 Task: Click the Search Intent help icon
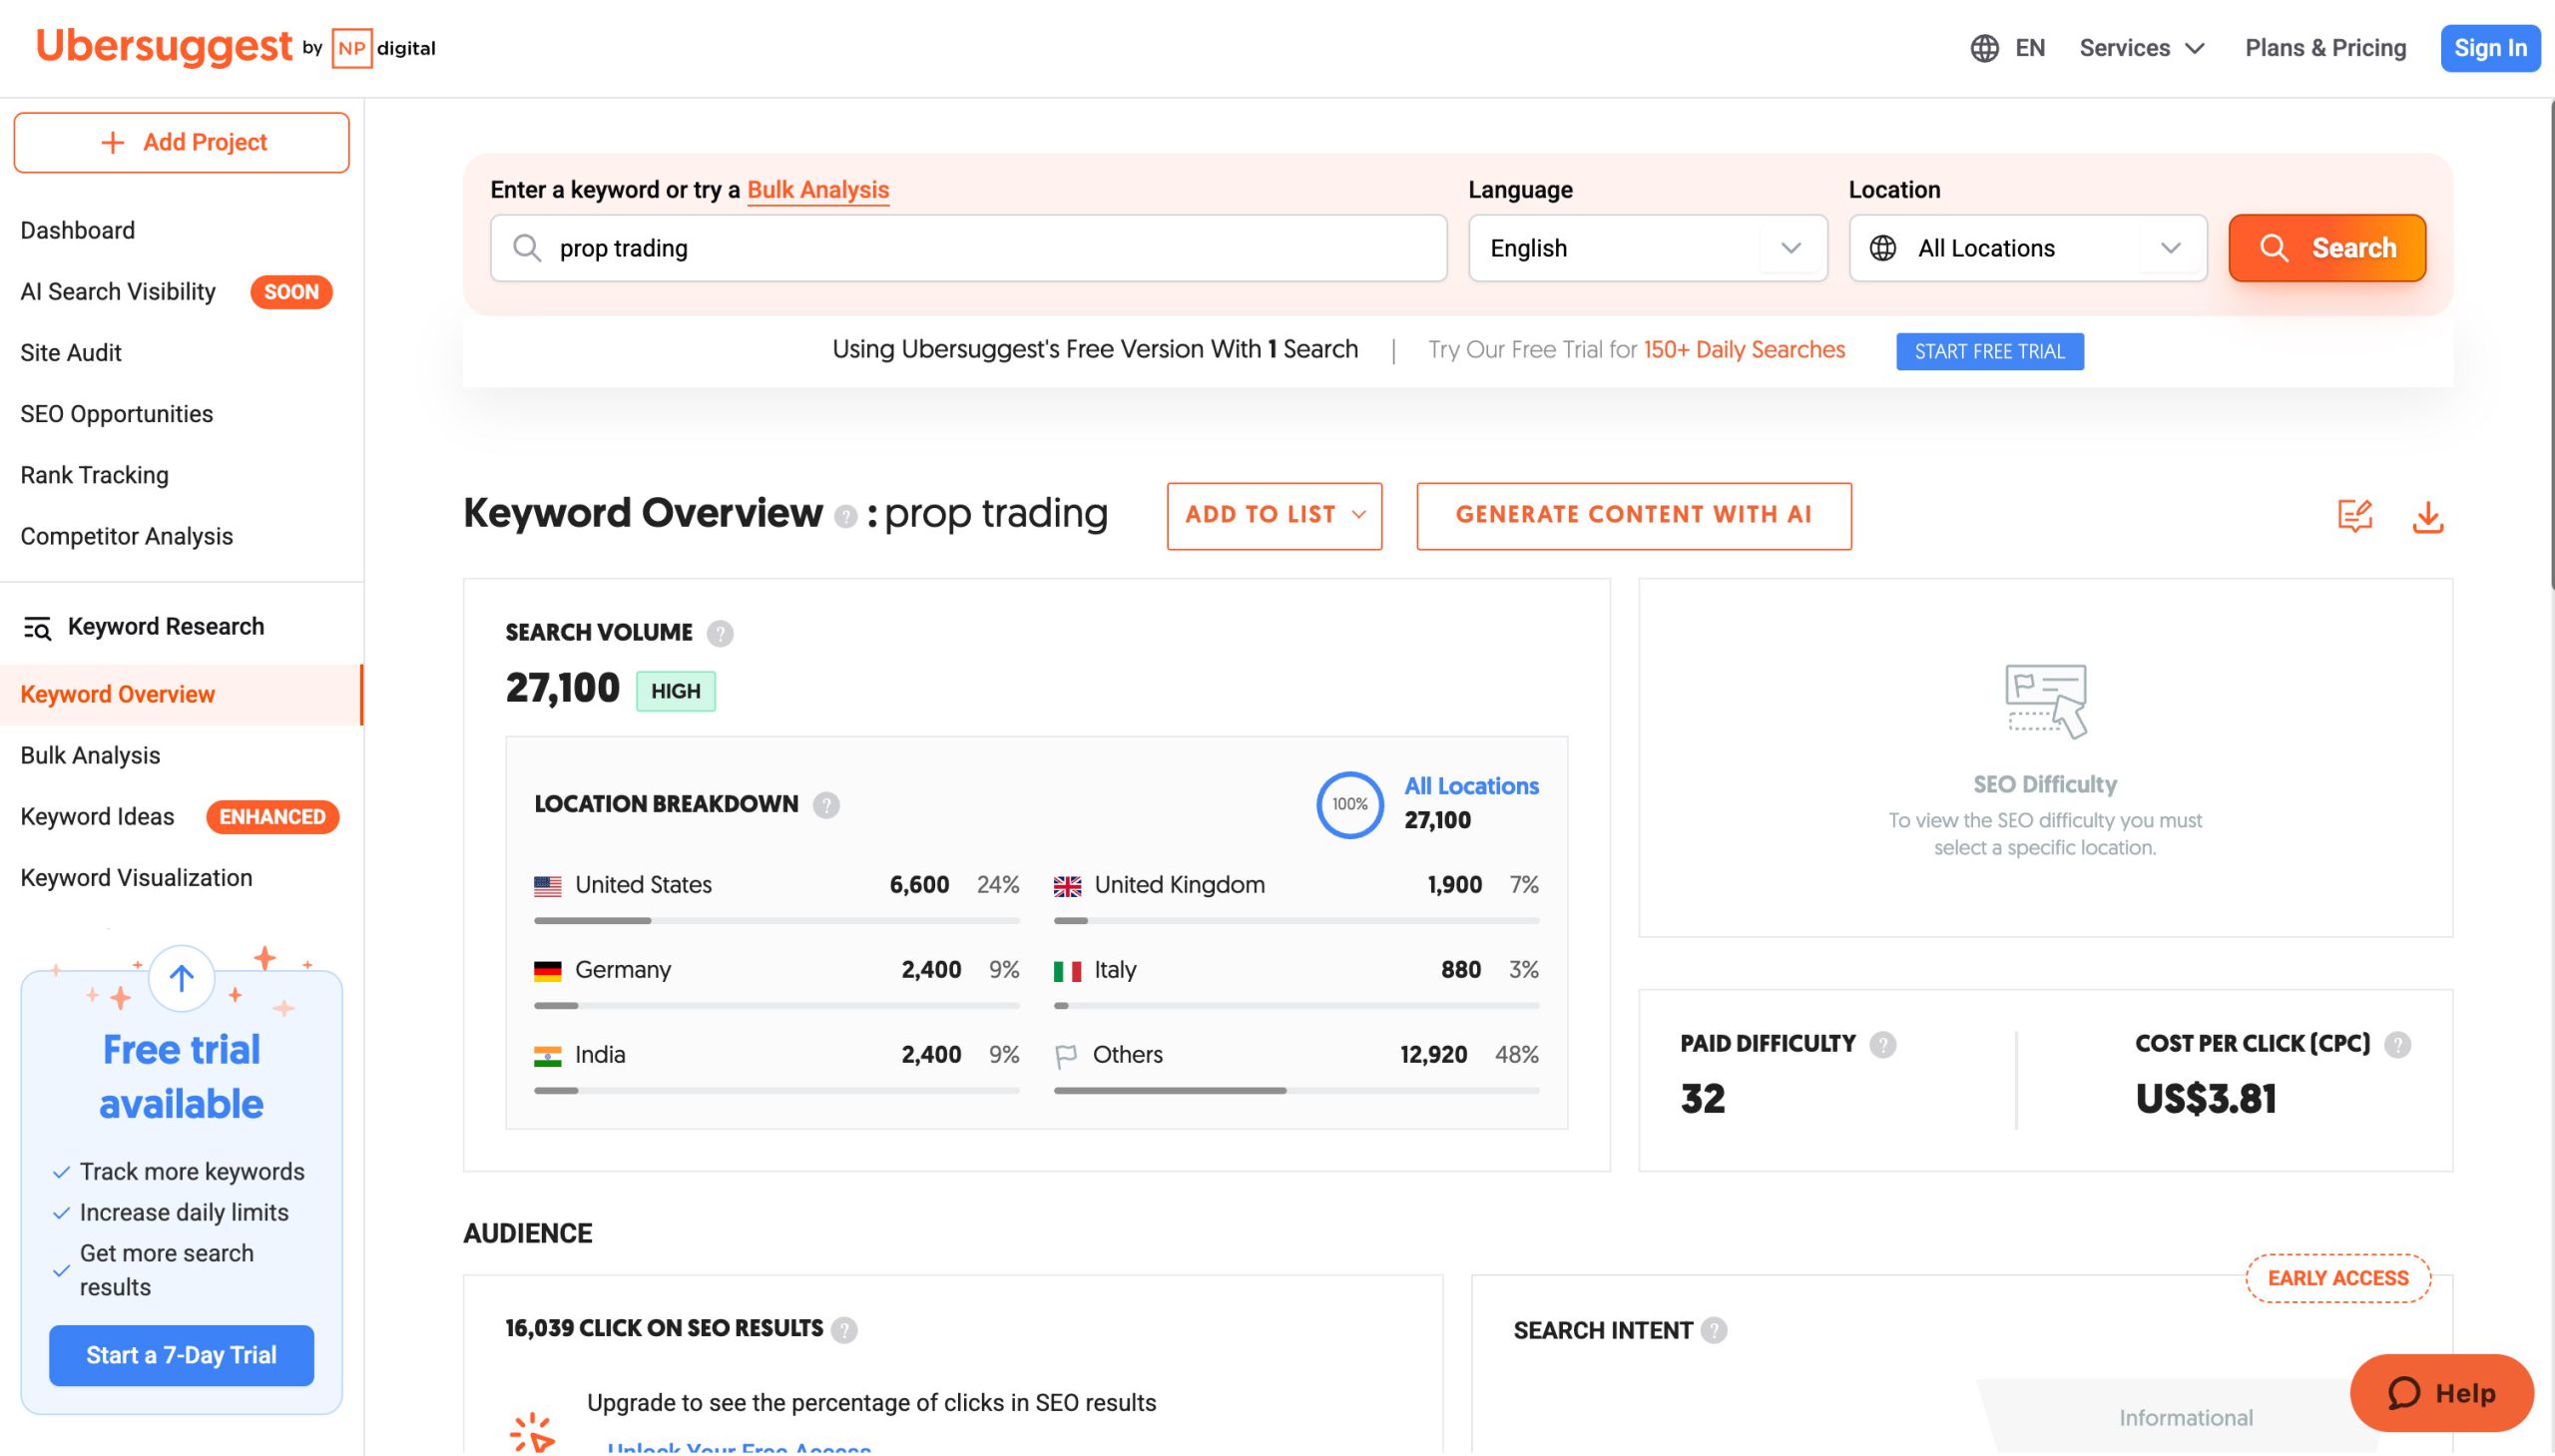tap(1714, 1331)
